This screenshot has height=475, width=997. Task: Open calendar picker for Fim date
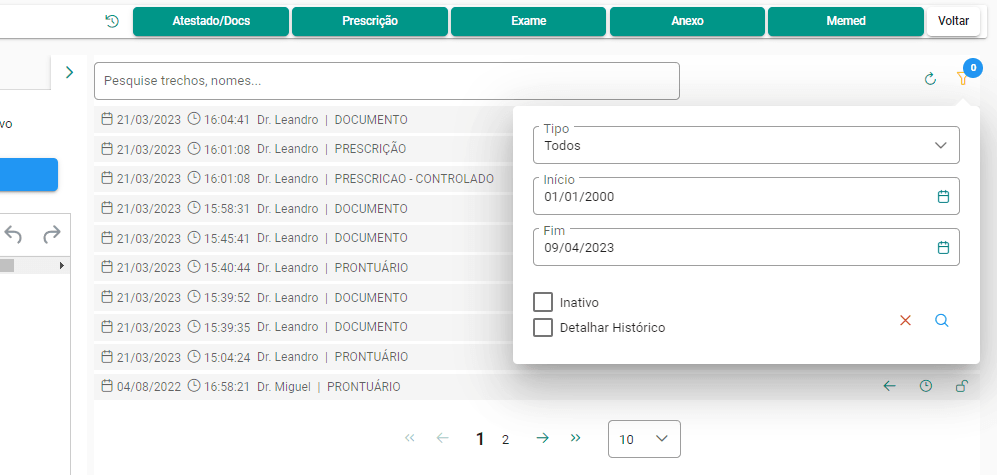click(944, 247)
